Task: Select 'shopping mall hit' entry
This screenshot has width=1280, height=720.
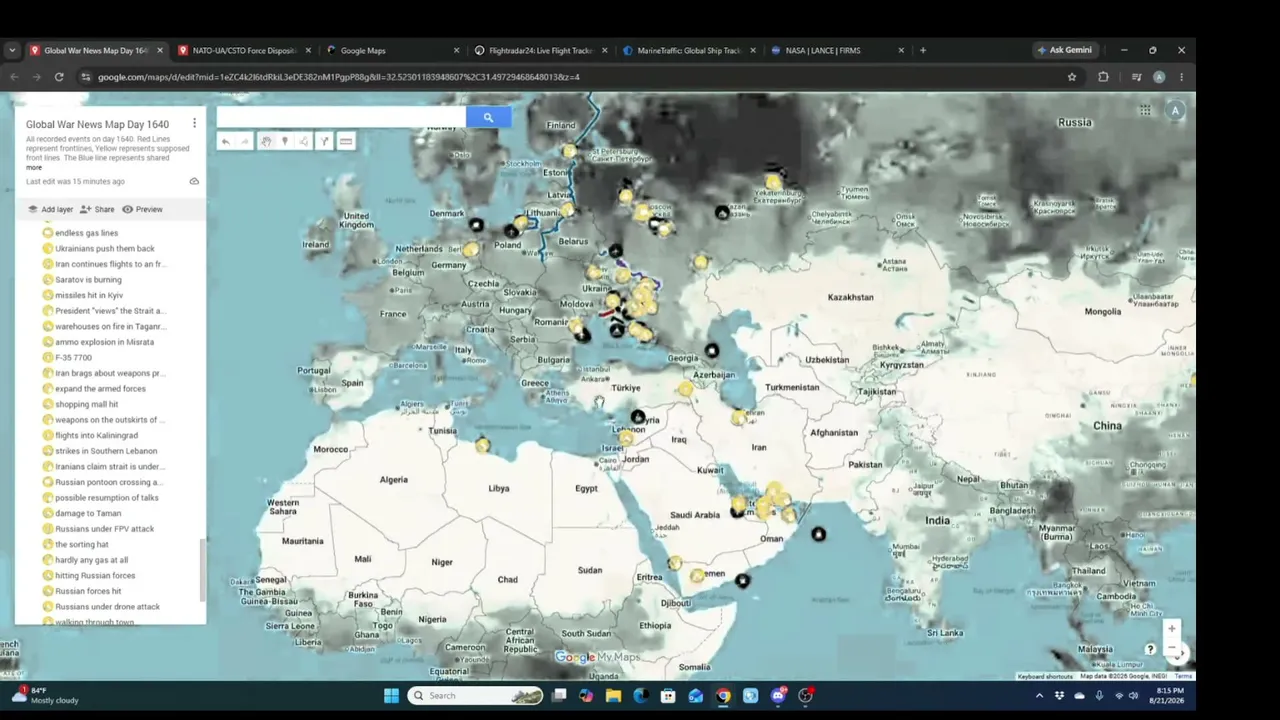Action: point(86,404)
